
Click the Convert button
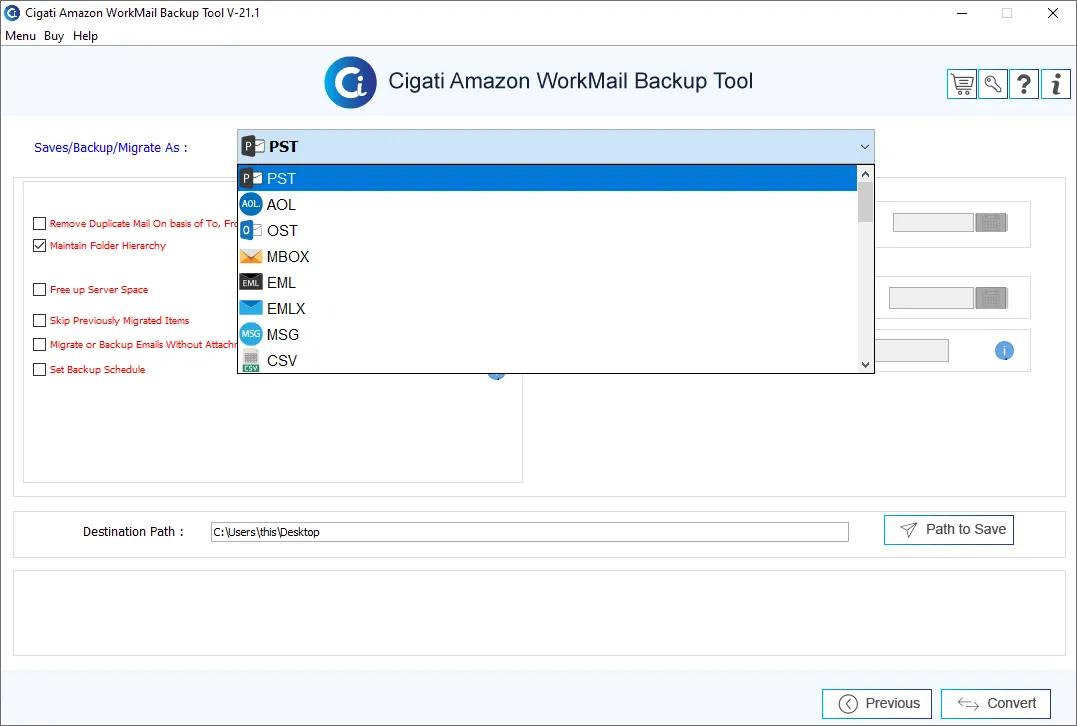(x=995, y=703)
